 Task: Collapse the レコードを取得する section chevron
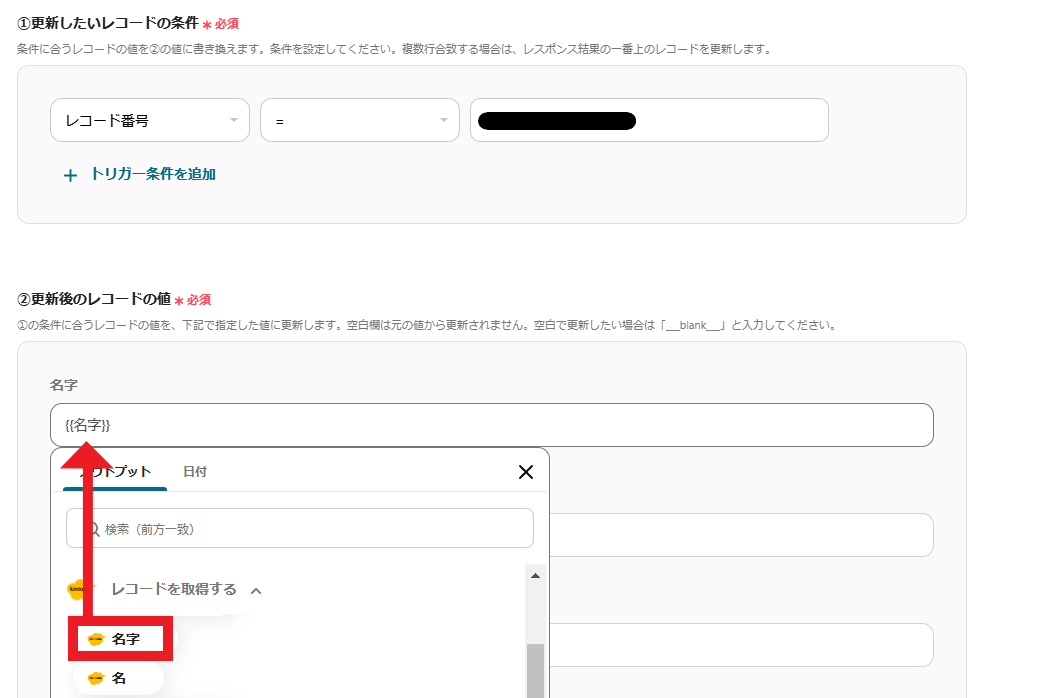[x=256, y=590]
